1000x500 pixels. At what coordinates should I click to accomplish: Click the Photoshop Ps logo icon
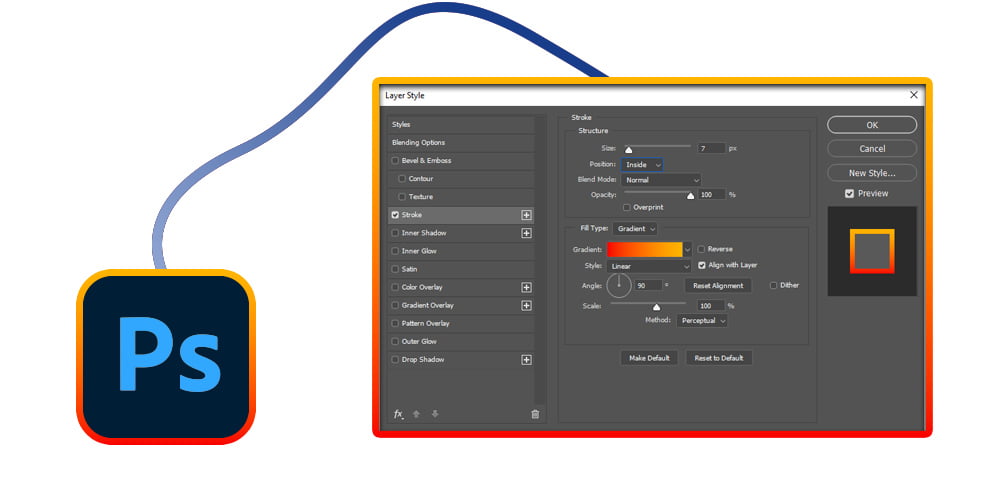(166, 357)
